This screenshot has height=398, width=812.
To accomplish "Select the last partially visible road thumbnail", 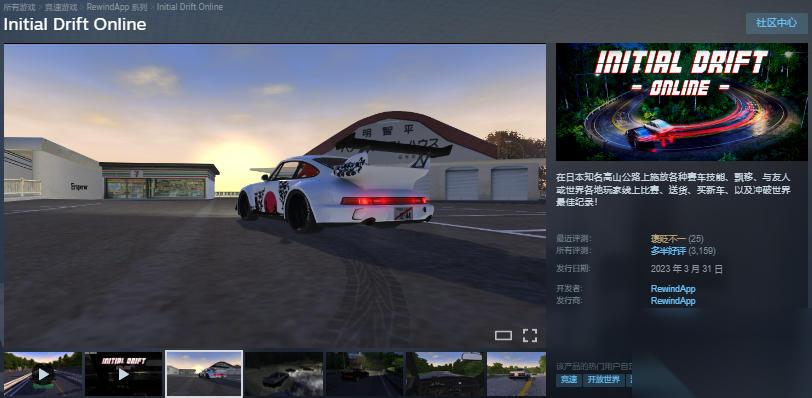I will [516, 374].
